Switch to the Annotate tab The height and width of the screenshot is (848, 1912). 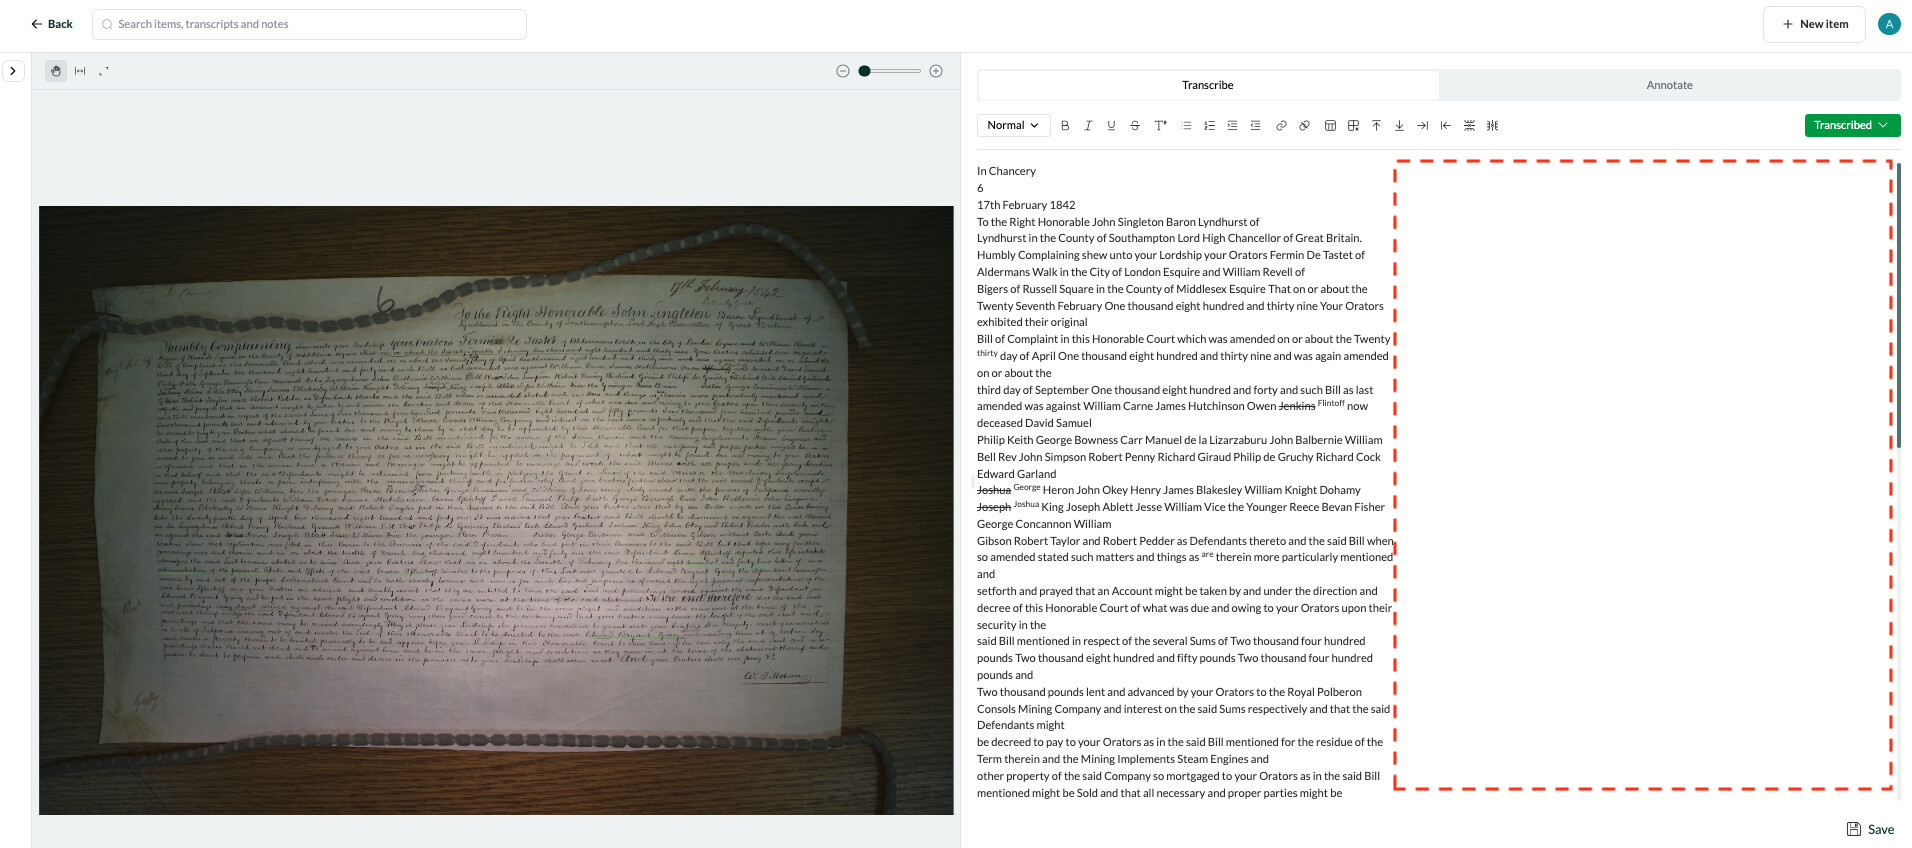1669,85
